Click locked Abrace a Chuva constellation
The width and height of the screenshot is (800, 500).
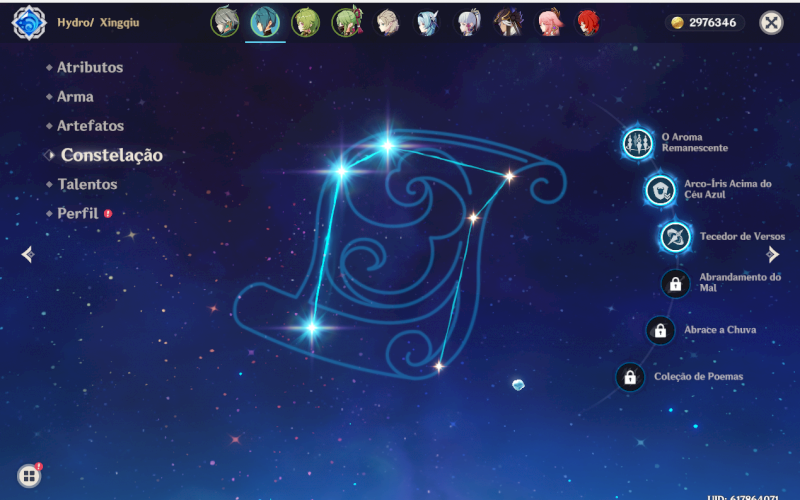pyautogui.click(x=660, y=330)
